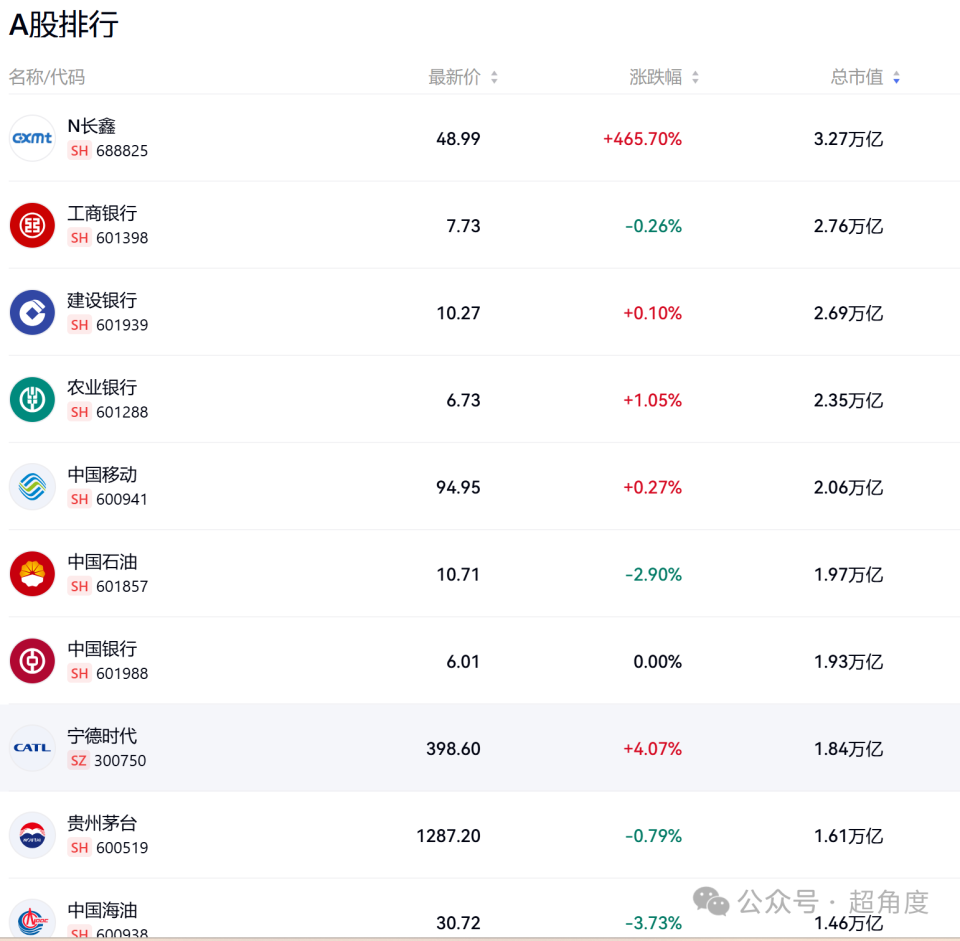
Task: Click the 中国银行 logo icon
Action: 32,661
